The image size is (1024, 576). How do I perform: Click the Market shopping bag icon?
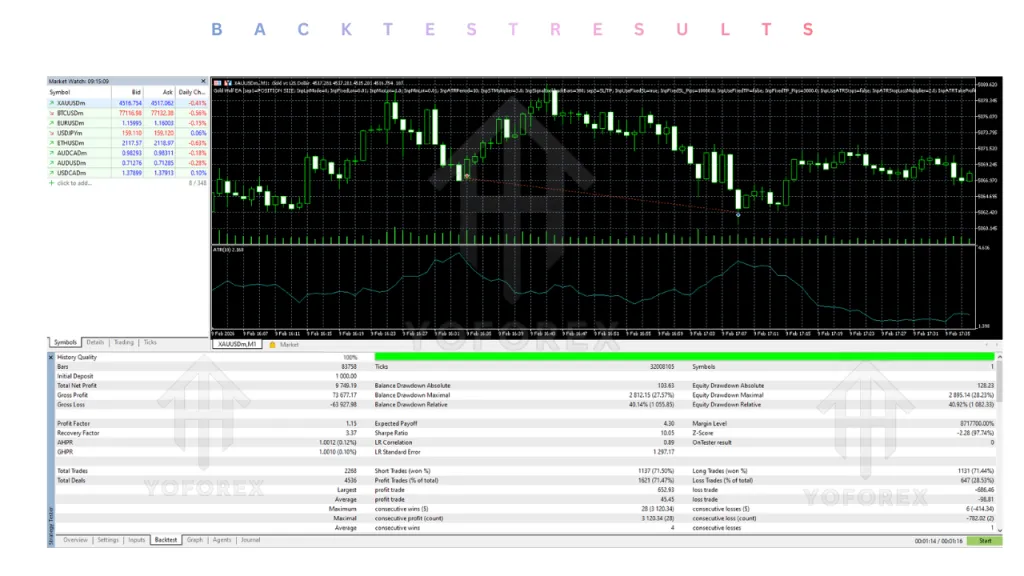pos(272,345)
